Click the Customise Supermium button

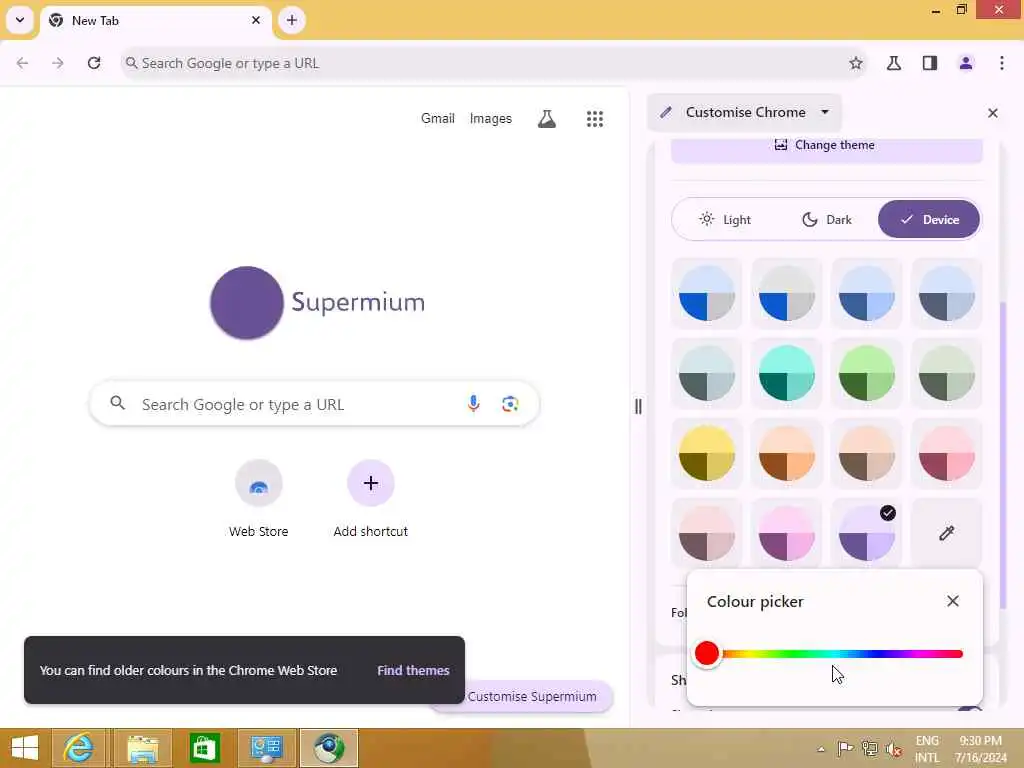click(532, 696)
